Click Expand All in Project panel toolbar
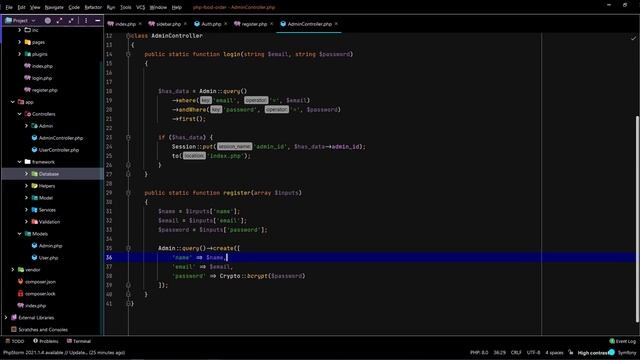This screenshot has height=360, width=640. (x=60, y=20)
